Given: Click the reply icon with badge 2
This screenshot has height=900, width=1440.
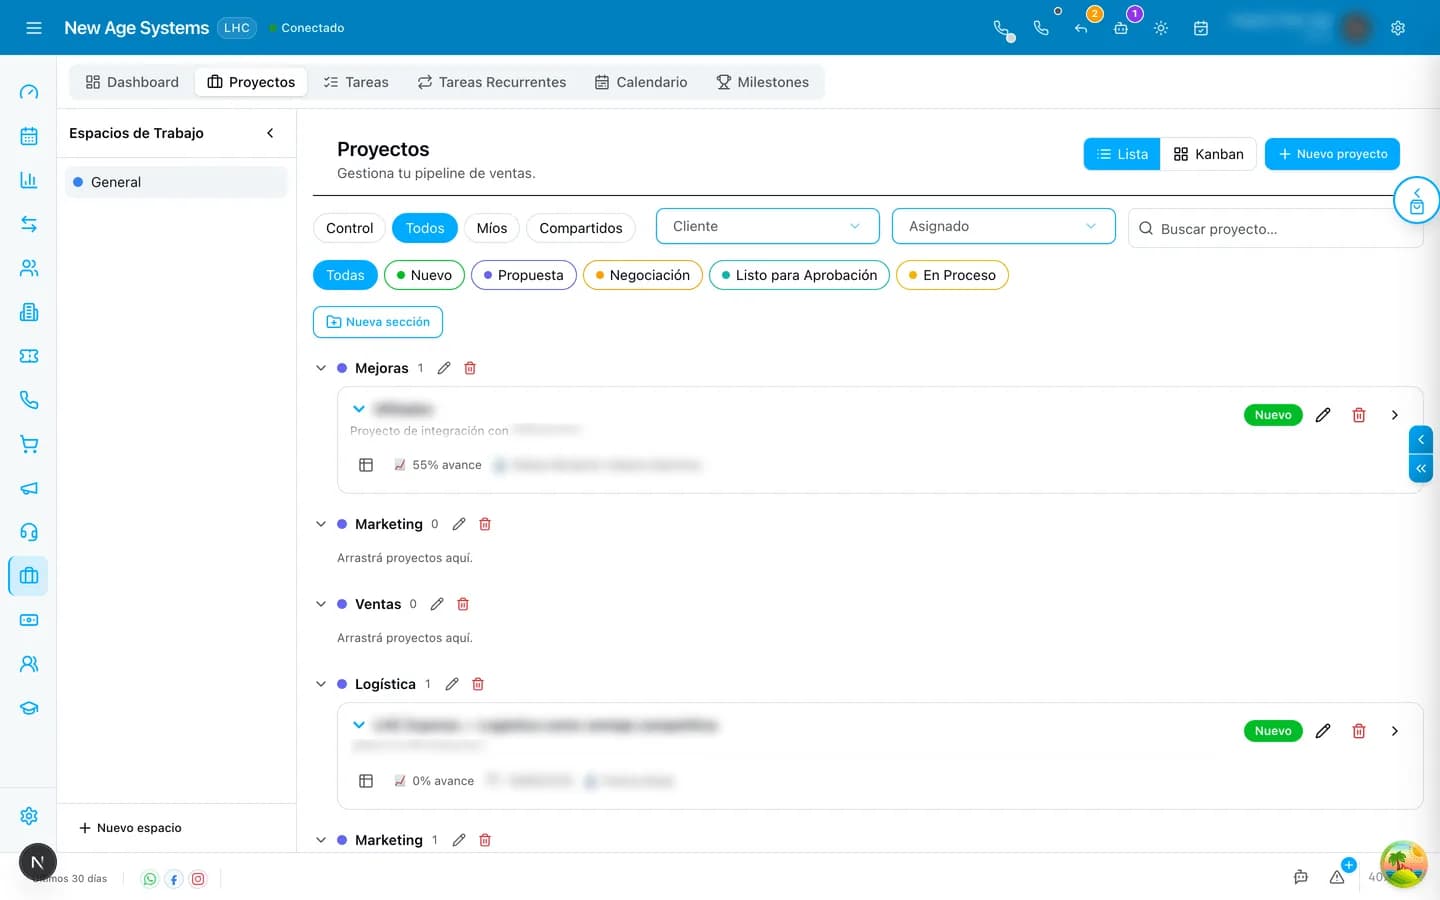Looking at the screenshot, I should 1082,28.
